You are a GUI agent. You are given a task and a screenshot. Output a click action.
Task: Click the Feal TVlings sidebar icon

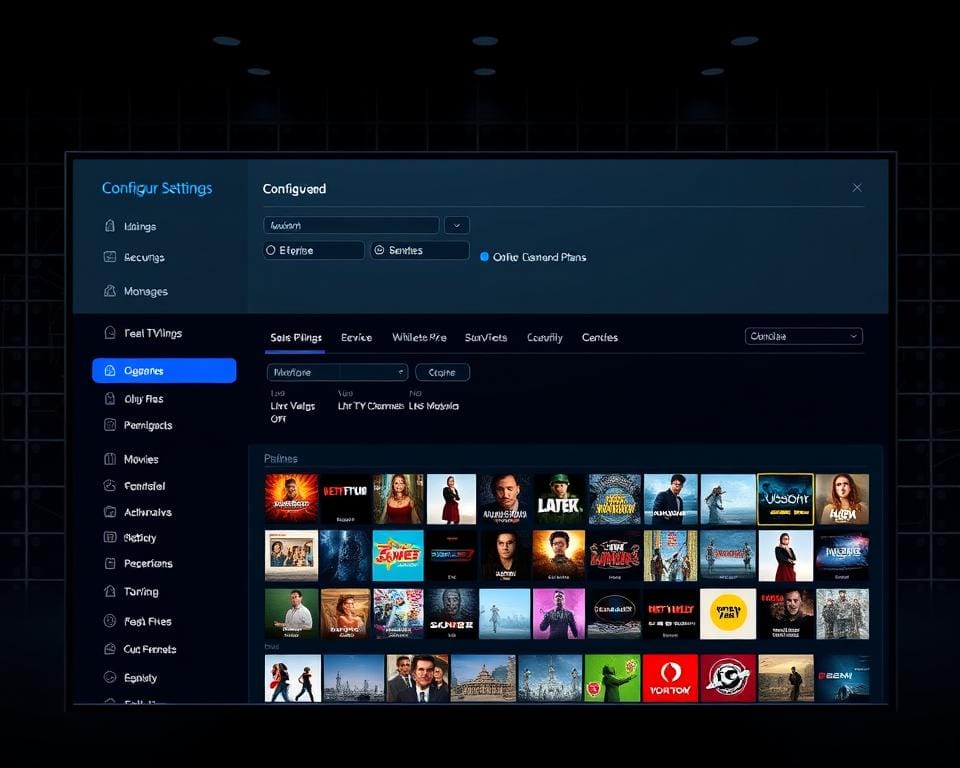110,332
